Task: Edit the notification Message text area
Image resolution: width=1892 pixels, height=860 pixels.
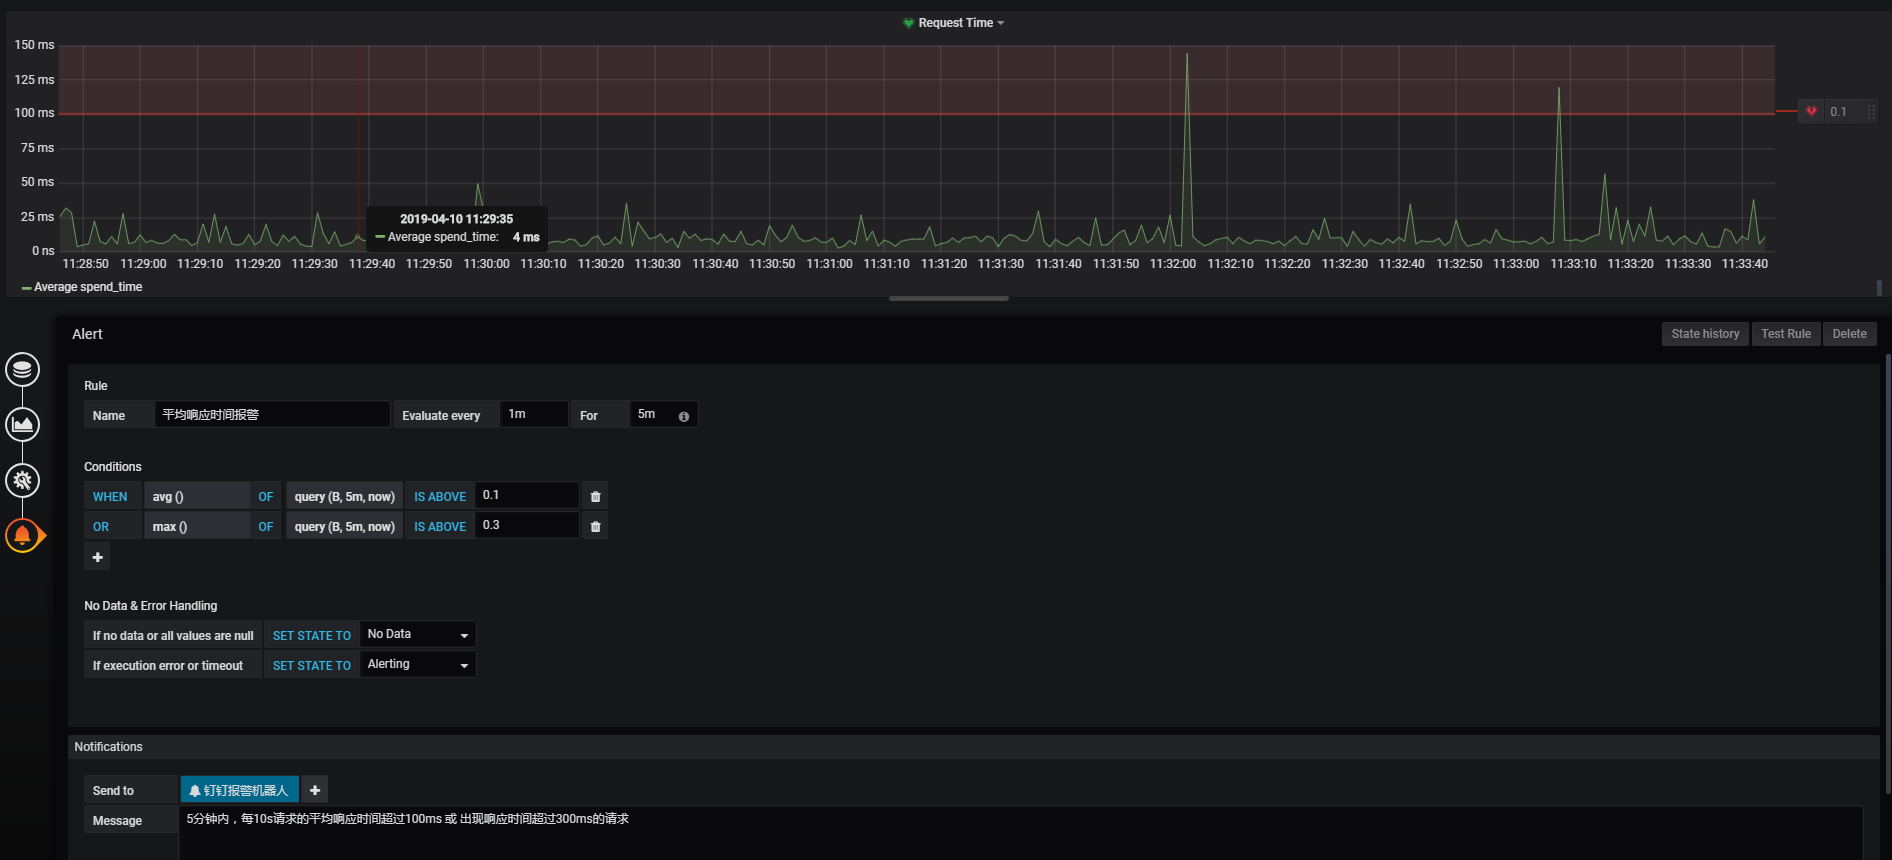Action: 1021,833
